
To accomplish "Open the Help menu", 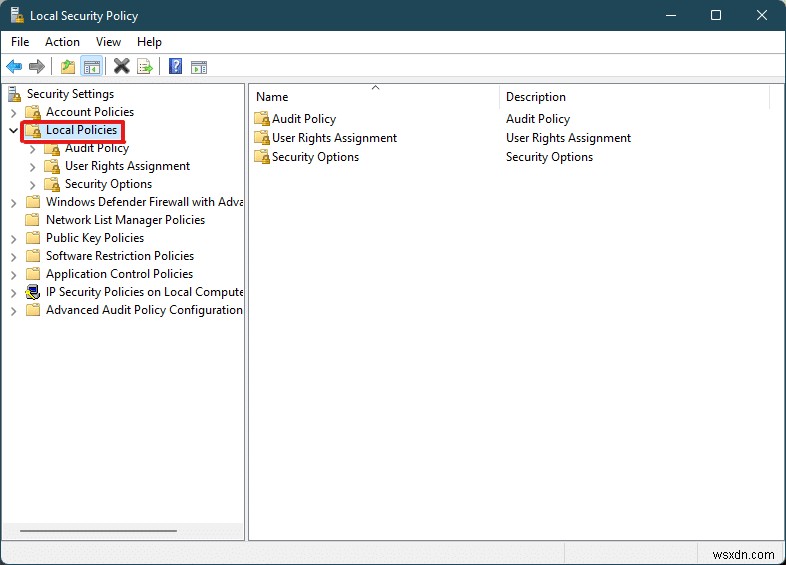I will (149, 42).
